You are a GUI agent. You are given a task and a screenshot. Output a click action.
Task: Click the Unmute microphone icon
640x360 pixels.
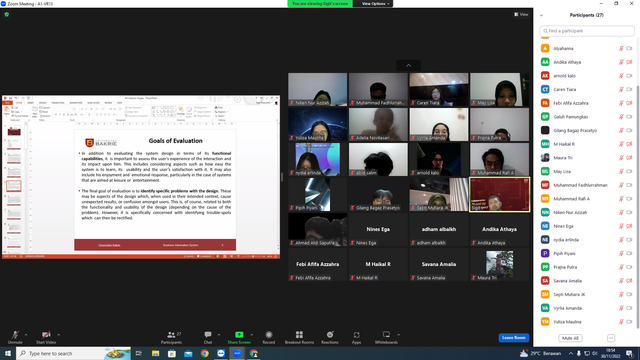15,335
